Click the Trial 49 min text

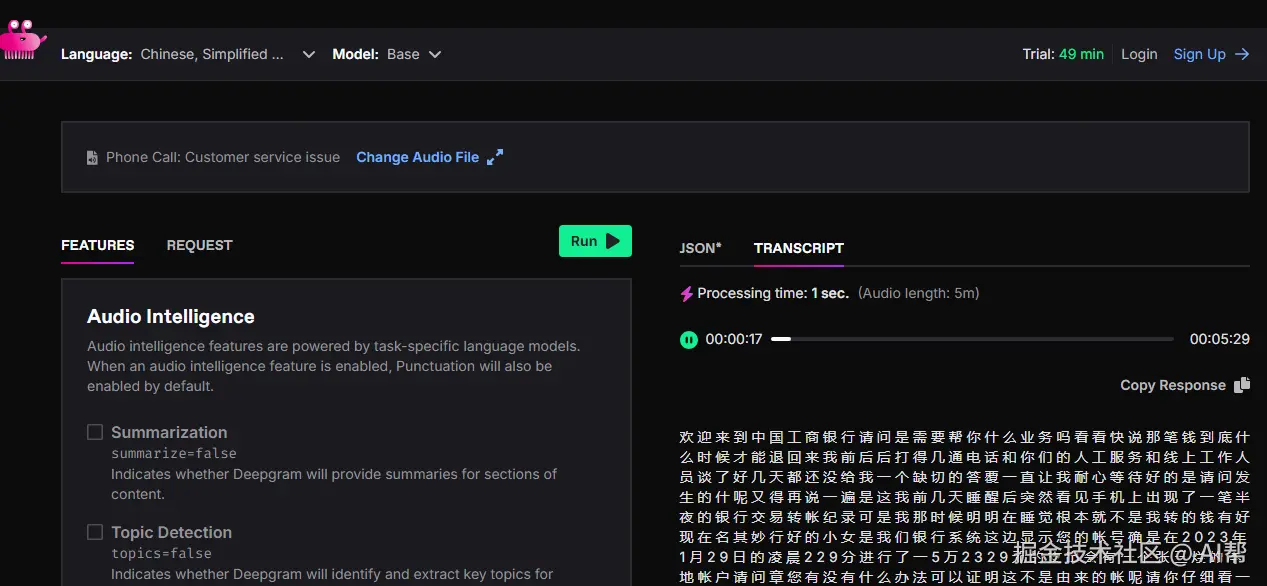click(1063, 54)
